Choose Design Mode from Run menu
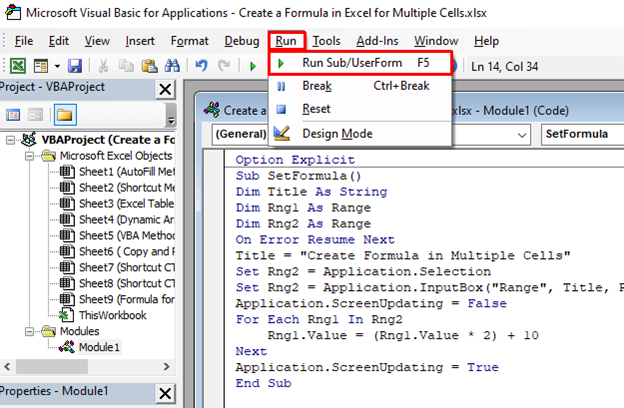The height and width of the screenshot is (408, 624). pos(336,134)
